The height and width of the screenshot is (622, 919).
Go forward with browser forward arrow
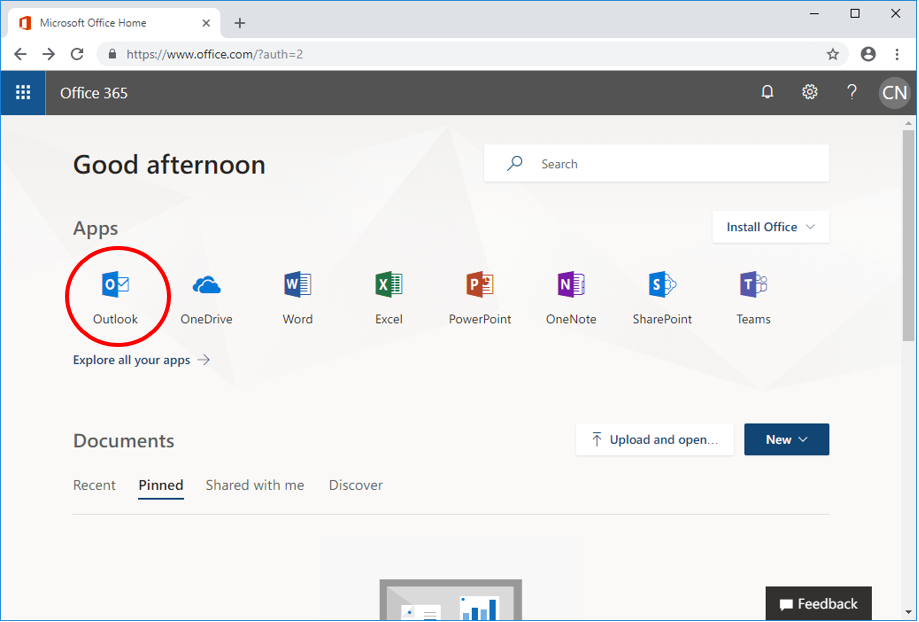click(x=49, y=55)
